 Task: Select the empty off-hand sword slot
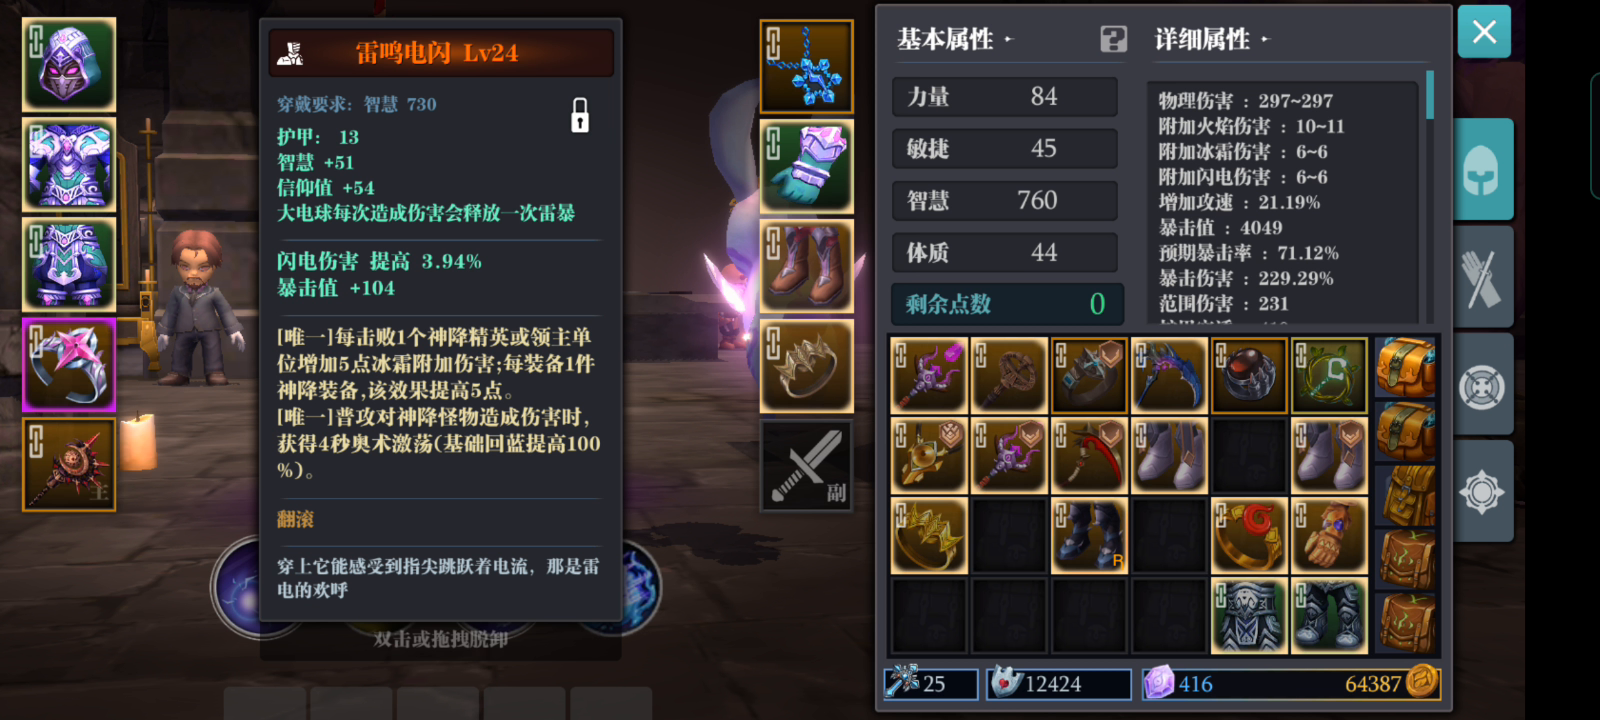(x=806, y=466)
